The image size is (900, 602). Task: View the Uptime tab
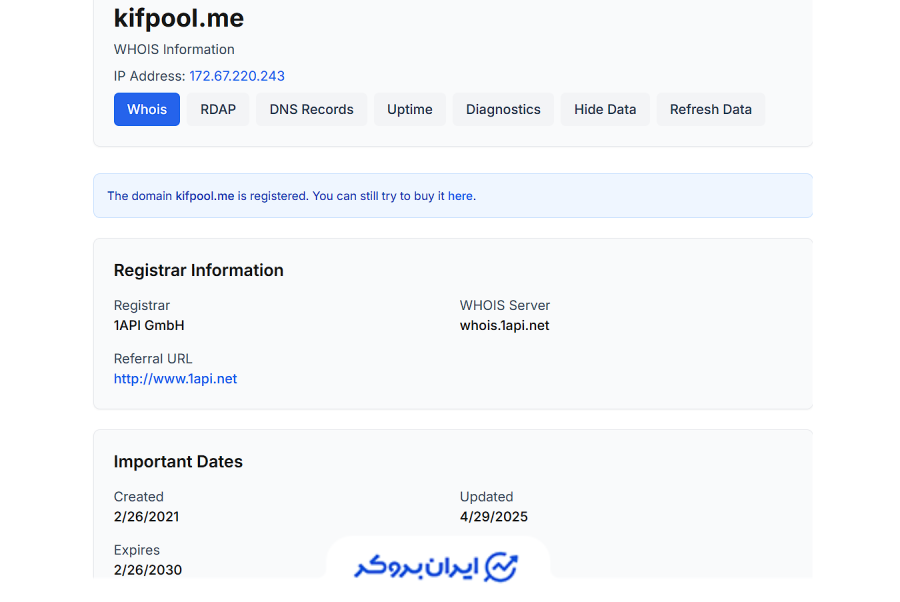coord(409,109)
